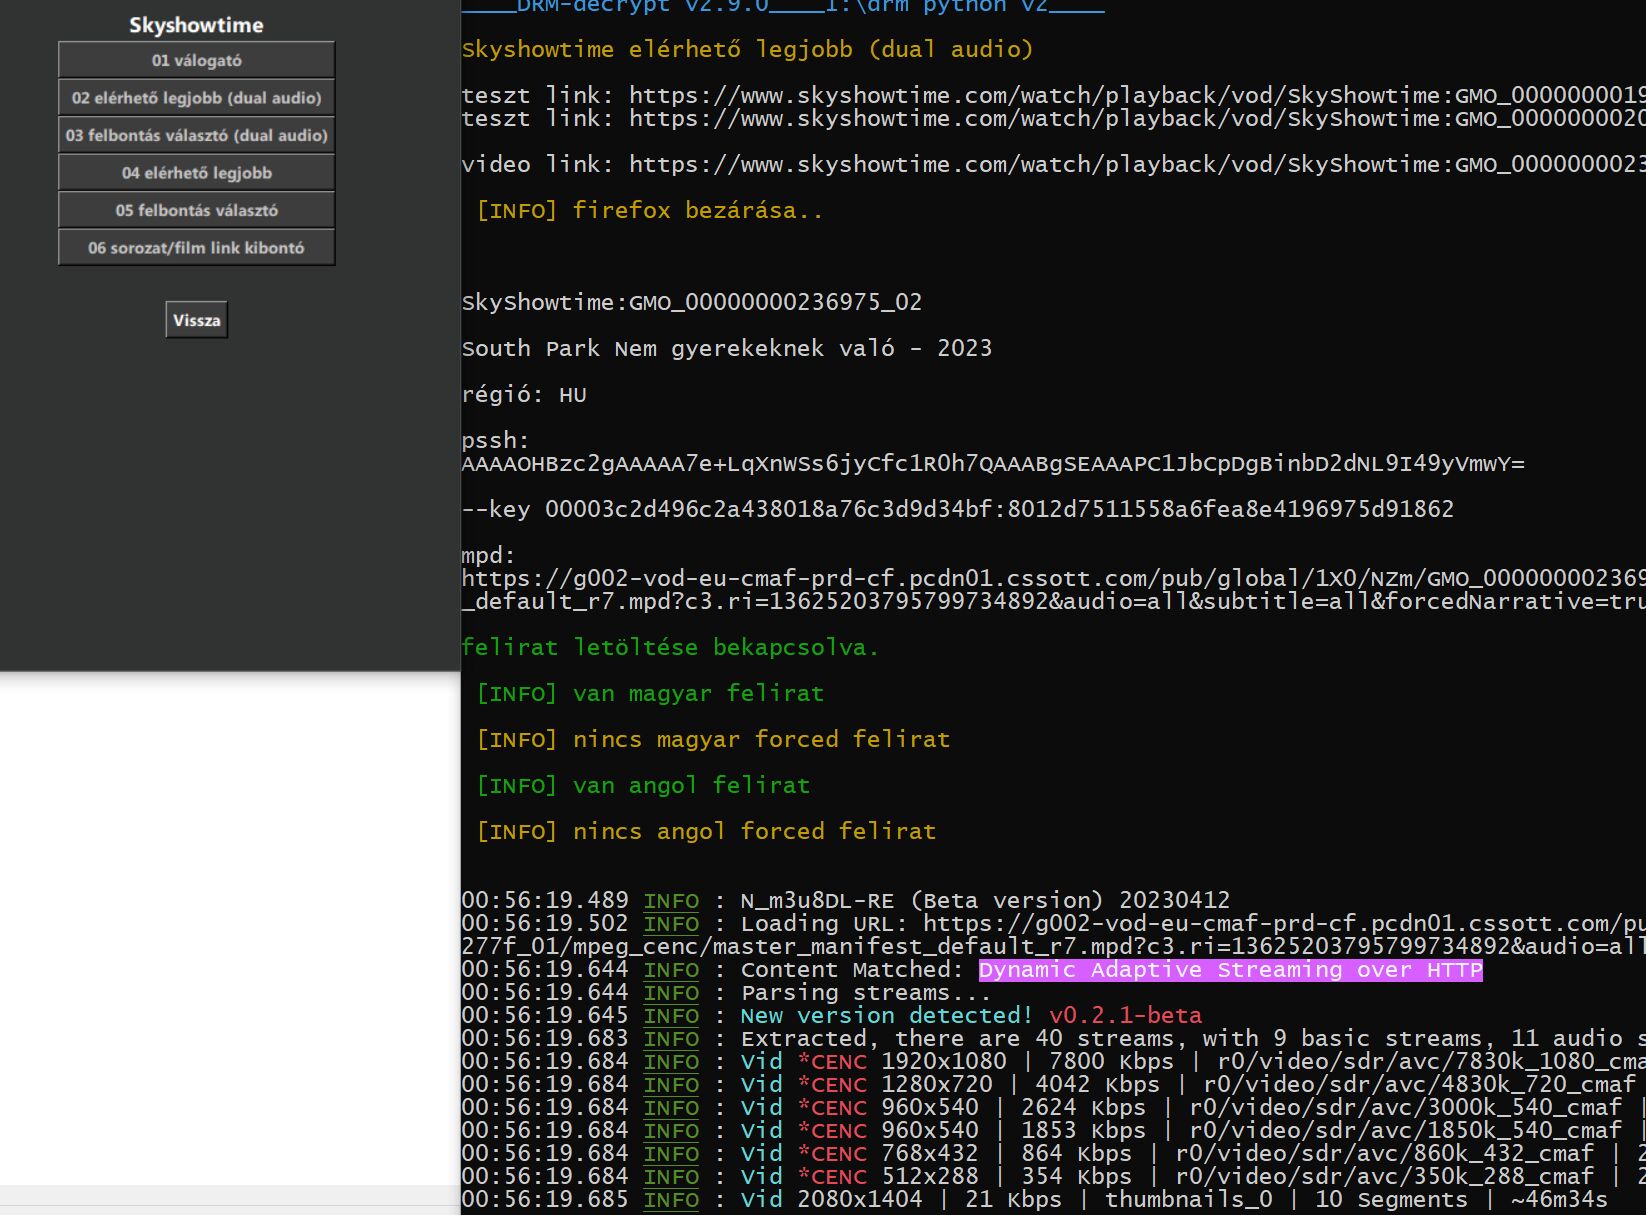
Task: Select the --key decryption key line
Action: click(x=957, y=509)
